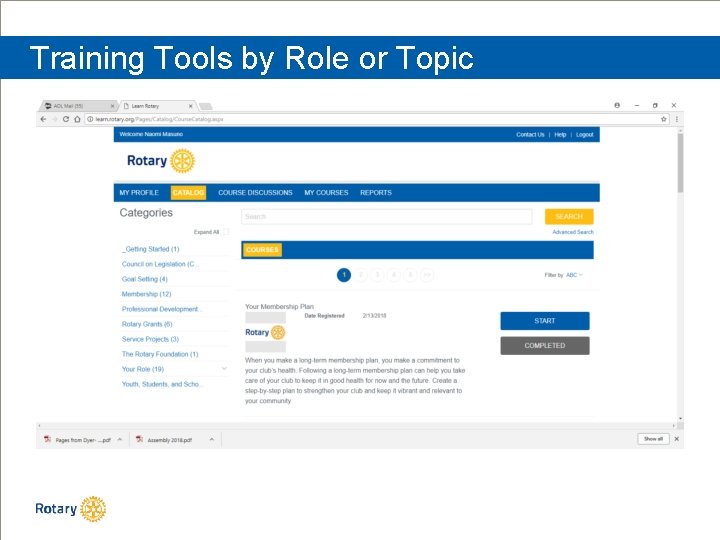The width and height of the screenshot is (720, 540).
Task: Open the Council on Legislation category
Action: coord(160,264)
